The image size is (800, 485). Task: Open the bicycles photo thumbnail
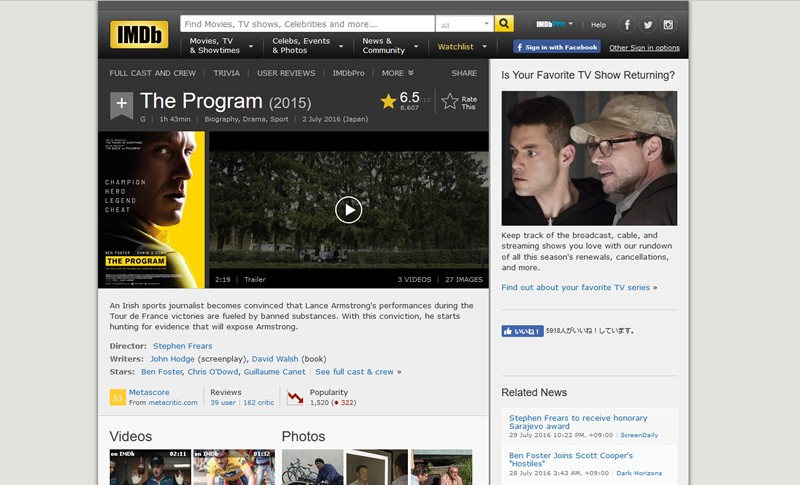point(313,467)
